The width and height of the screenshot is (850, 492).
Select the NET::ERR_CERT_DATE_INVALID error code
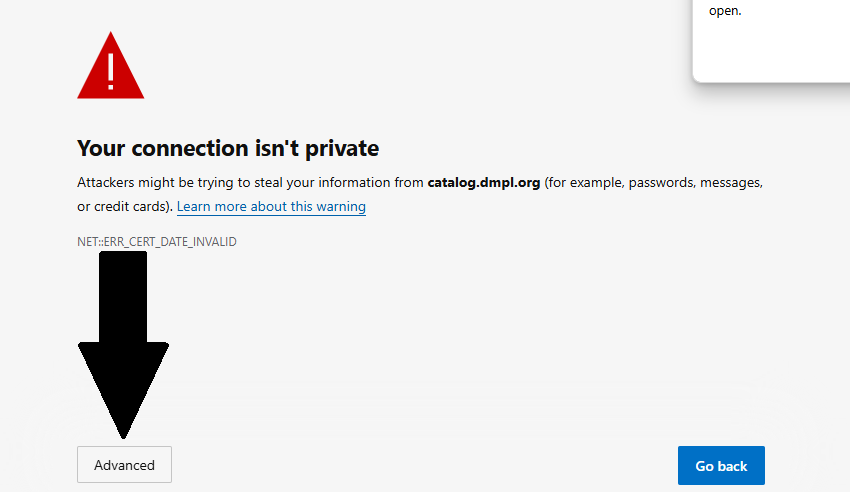click(157, 242)
